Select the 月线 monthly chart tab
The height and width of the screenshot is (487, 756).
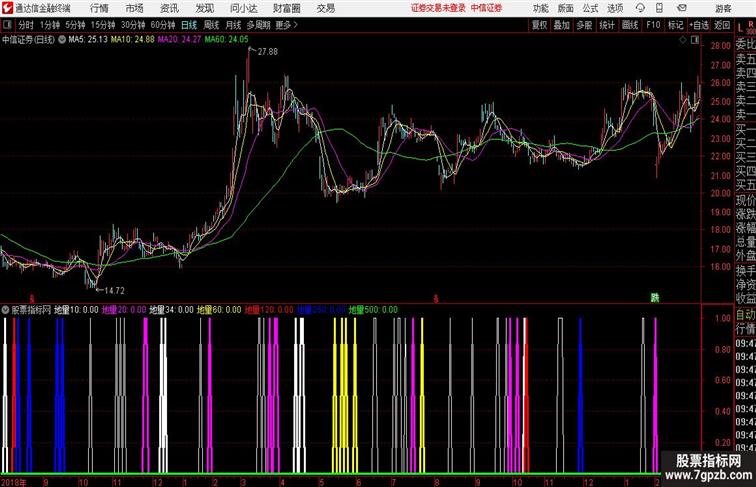tap(233, 25)
